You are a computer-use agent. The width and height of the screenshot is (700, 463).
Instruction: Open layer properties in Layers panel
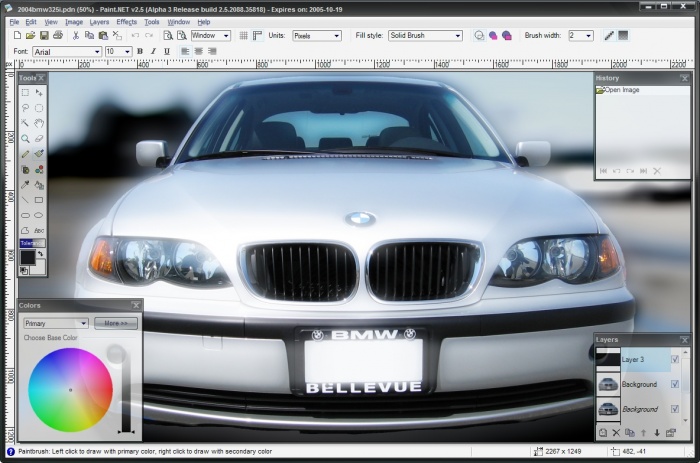671,433
